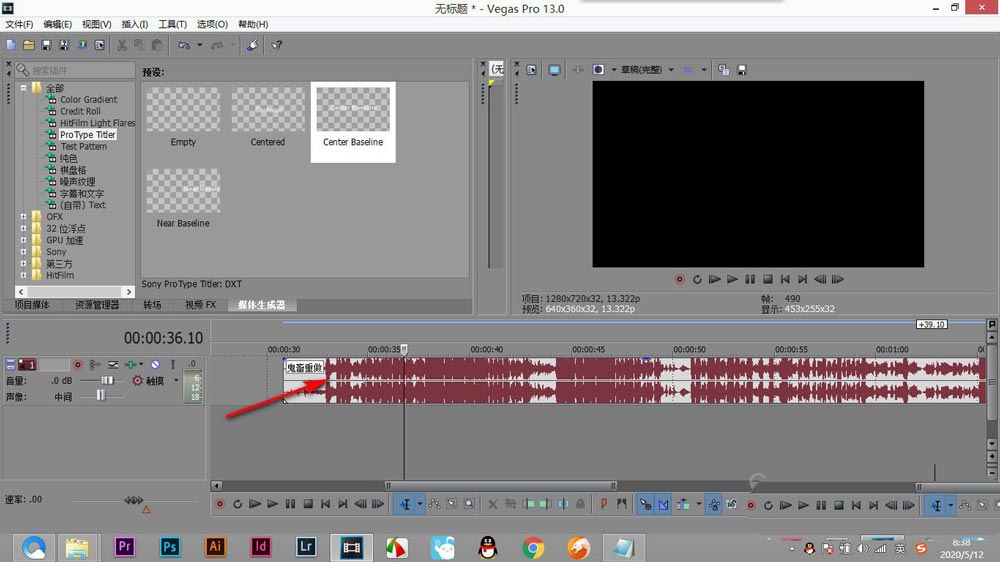
Task: Open a project with the folder icon
Action: pyautogui.click(x=29, y=45)
